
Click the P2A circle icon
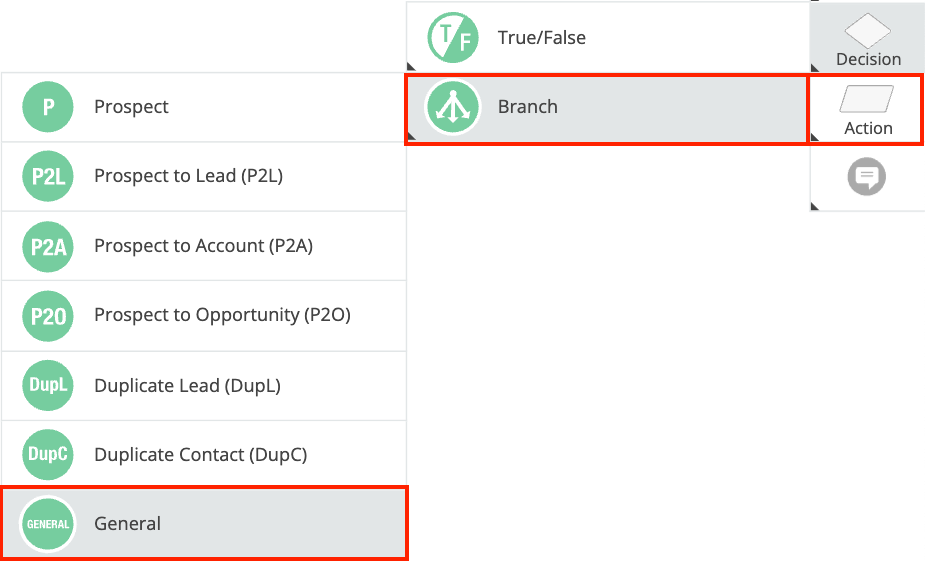click(x=48, y=246)
